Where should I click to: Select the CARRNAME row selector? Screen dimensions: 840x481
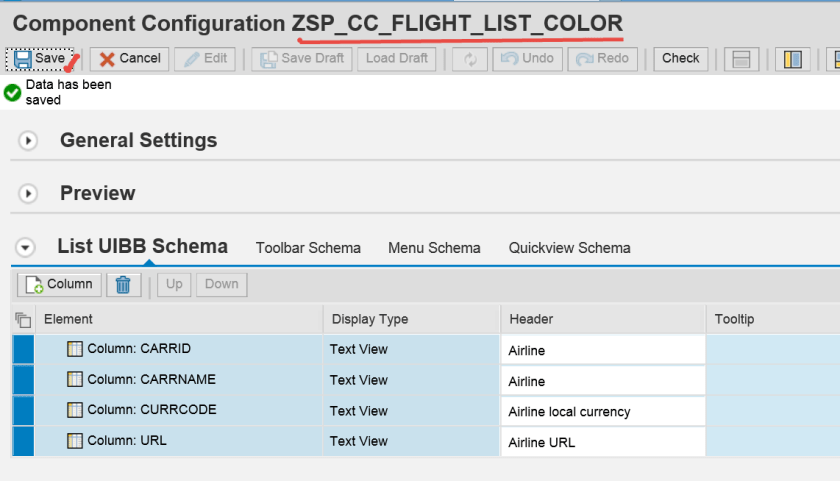24,380
